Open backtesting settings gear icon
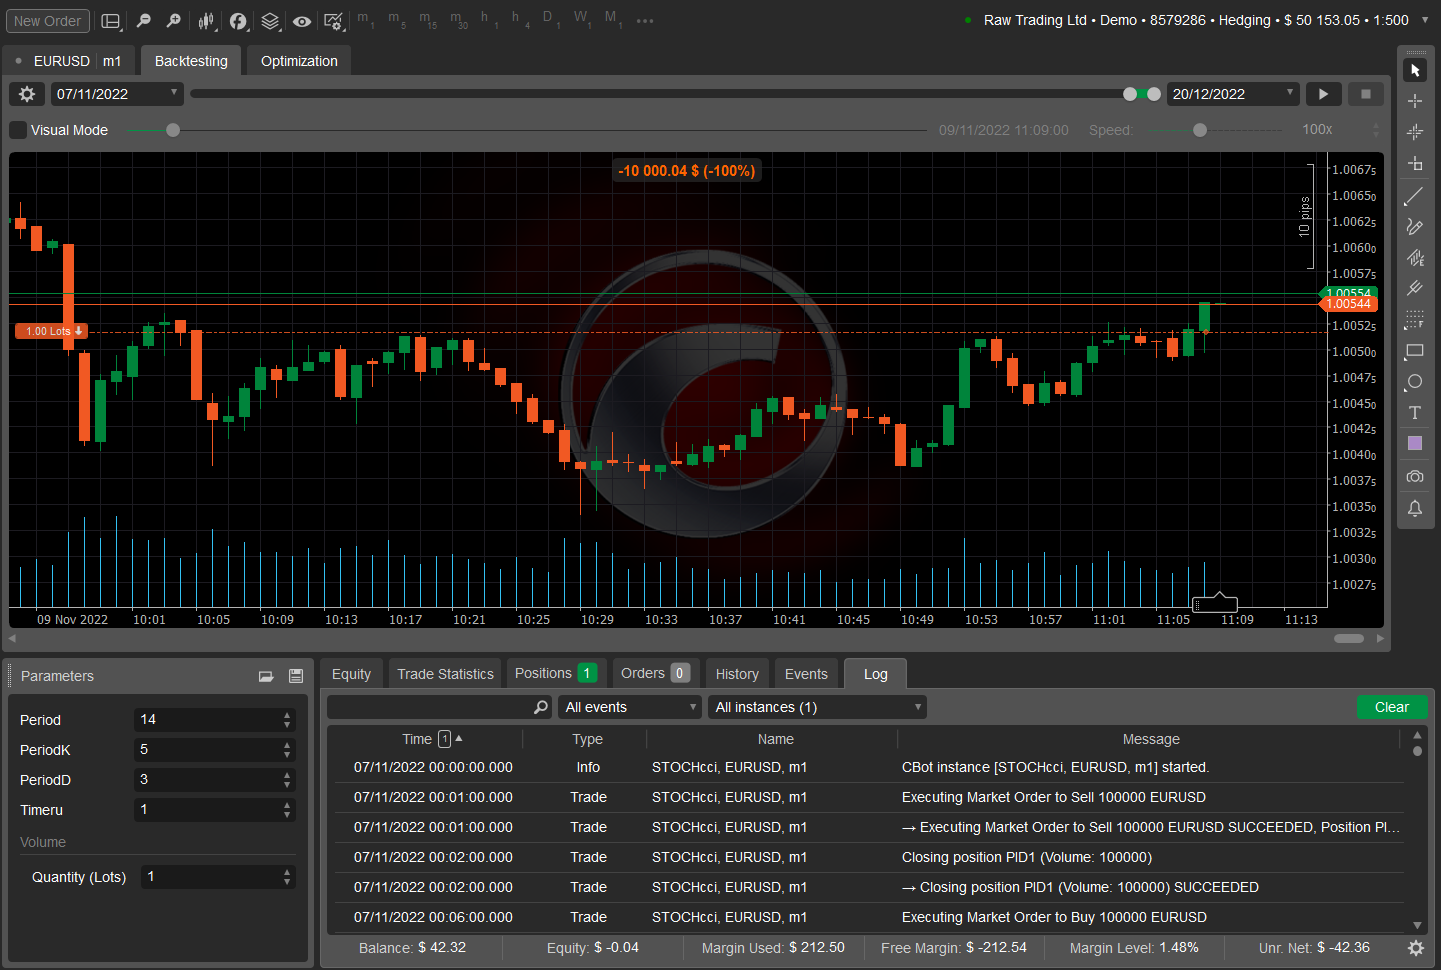Screen dimensions: 1441x970 [27, 94]
